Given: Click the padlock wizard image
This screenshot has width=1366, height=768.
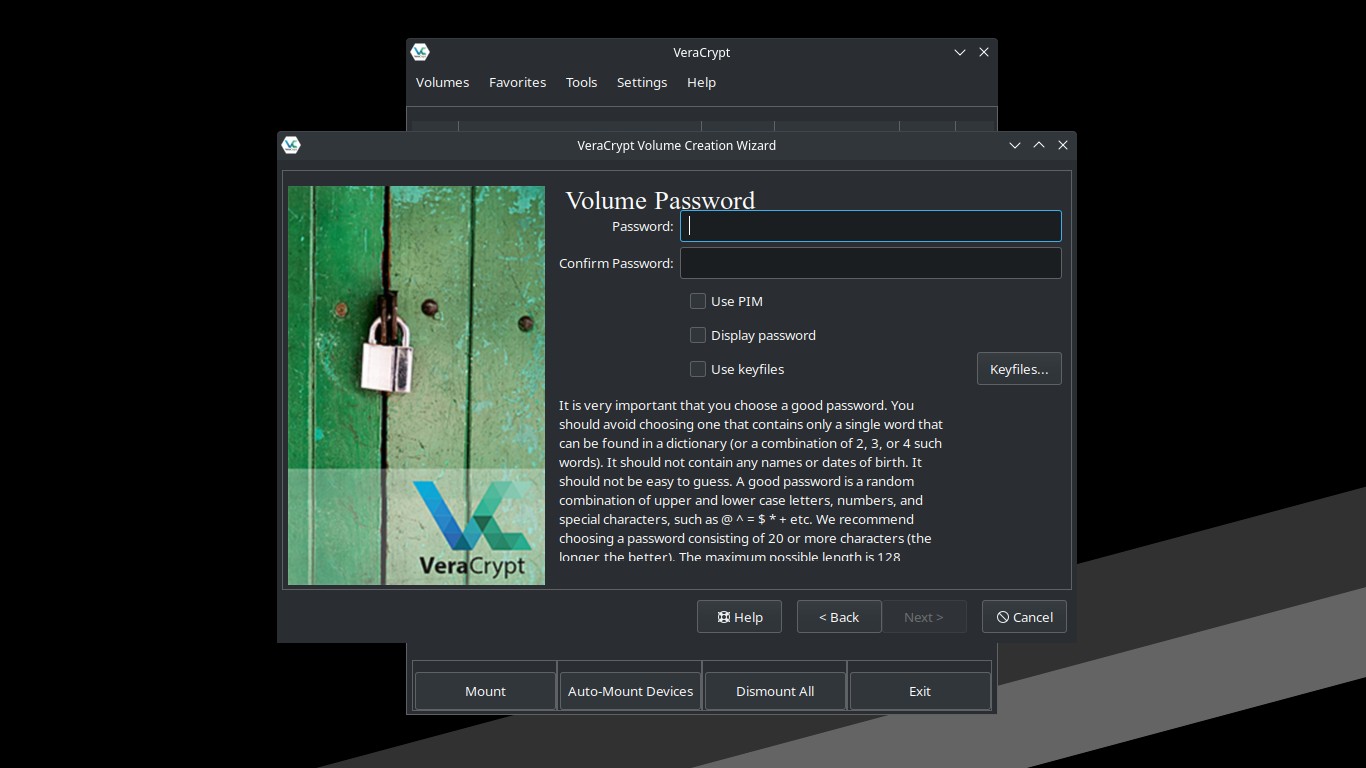Looking at the screenshot, I should [416, 385].
